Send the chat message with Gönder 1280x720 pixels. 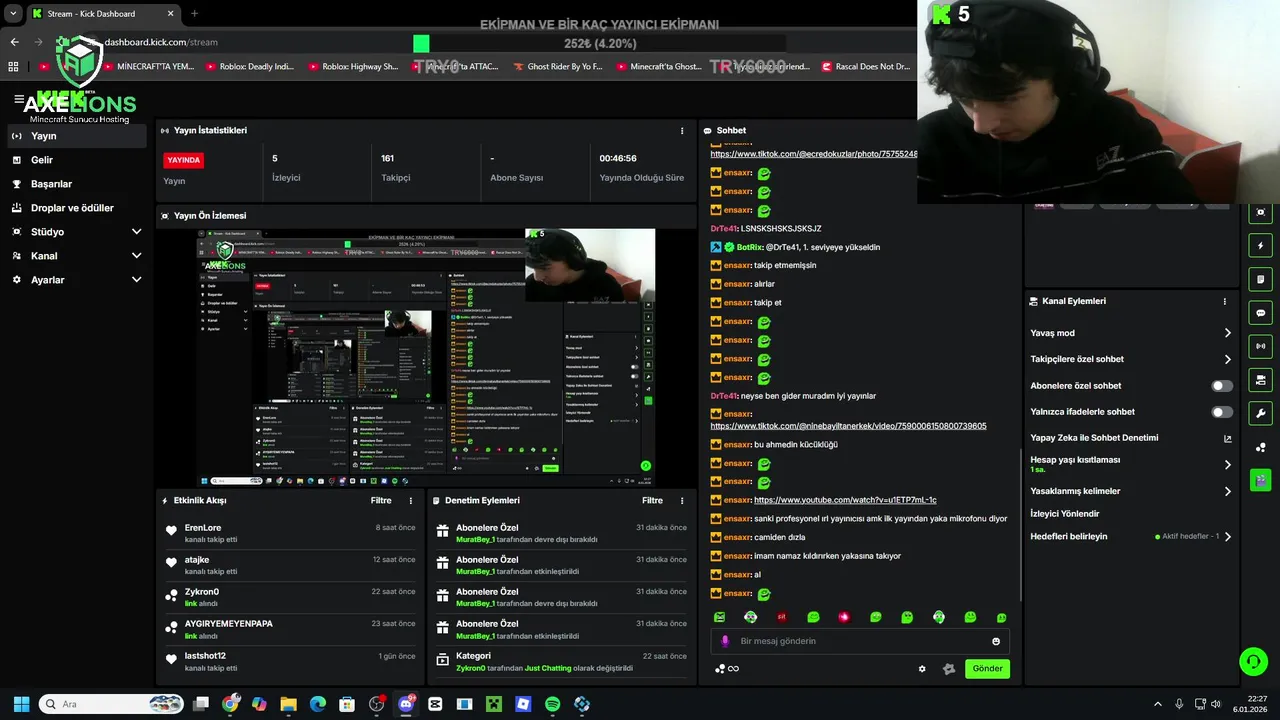coord(987,669)
